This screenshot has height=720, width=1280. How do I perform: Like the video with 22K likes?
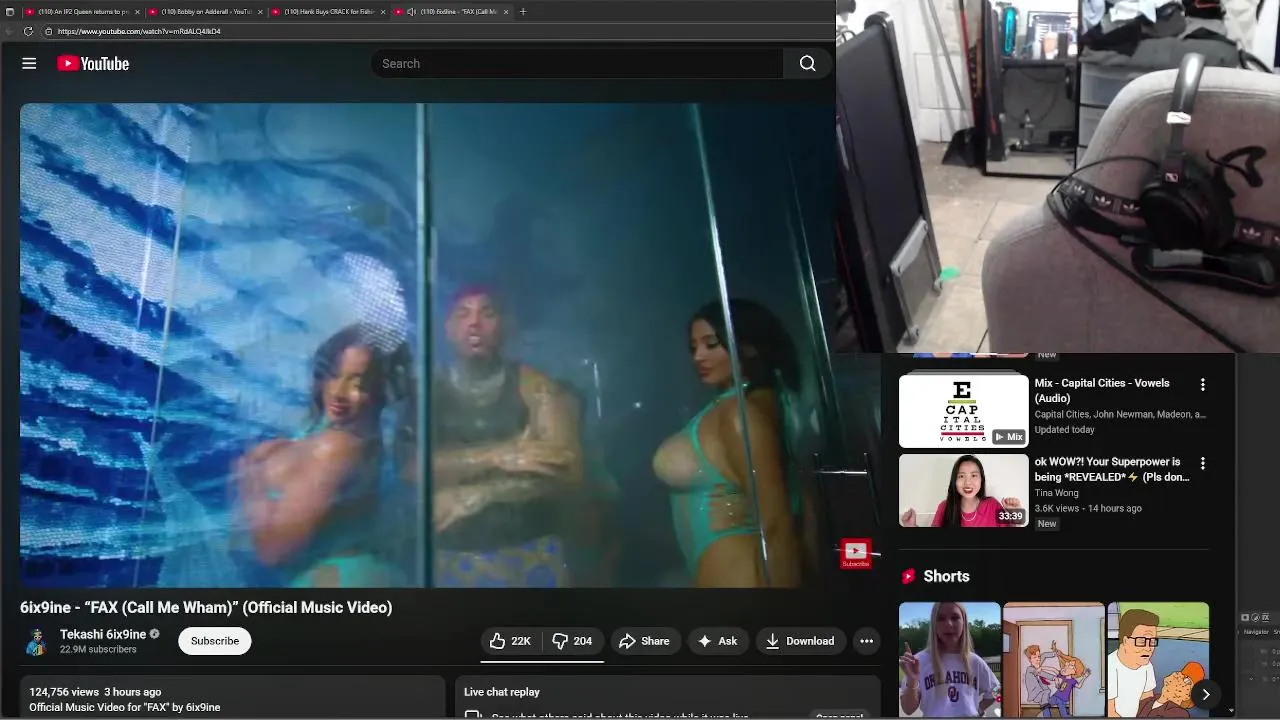[511, 641]
